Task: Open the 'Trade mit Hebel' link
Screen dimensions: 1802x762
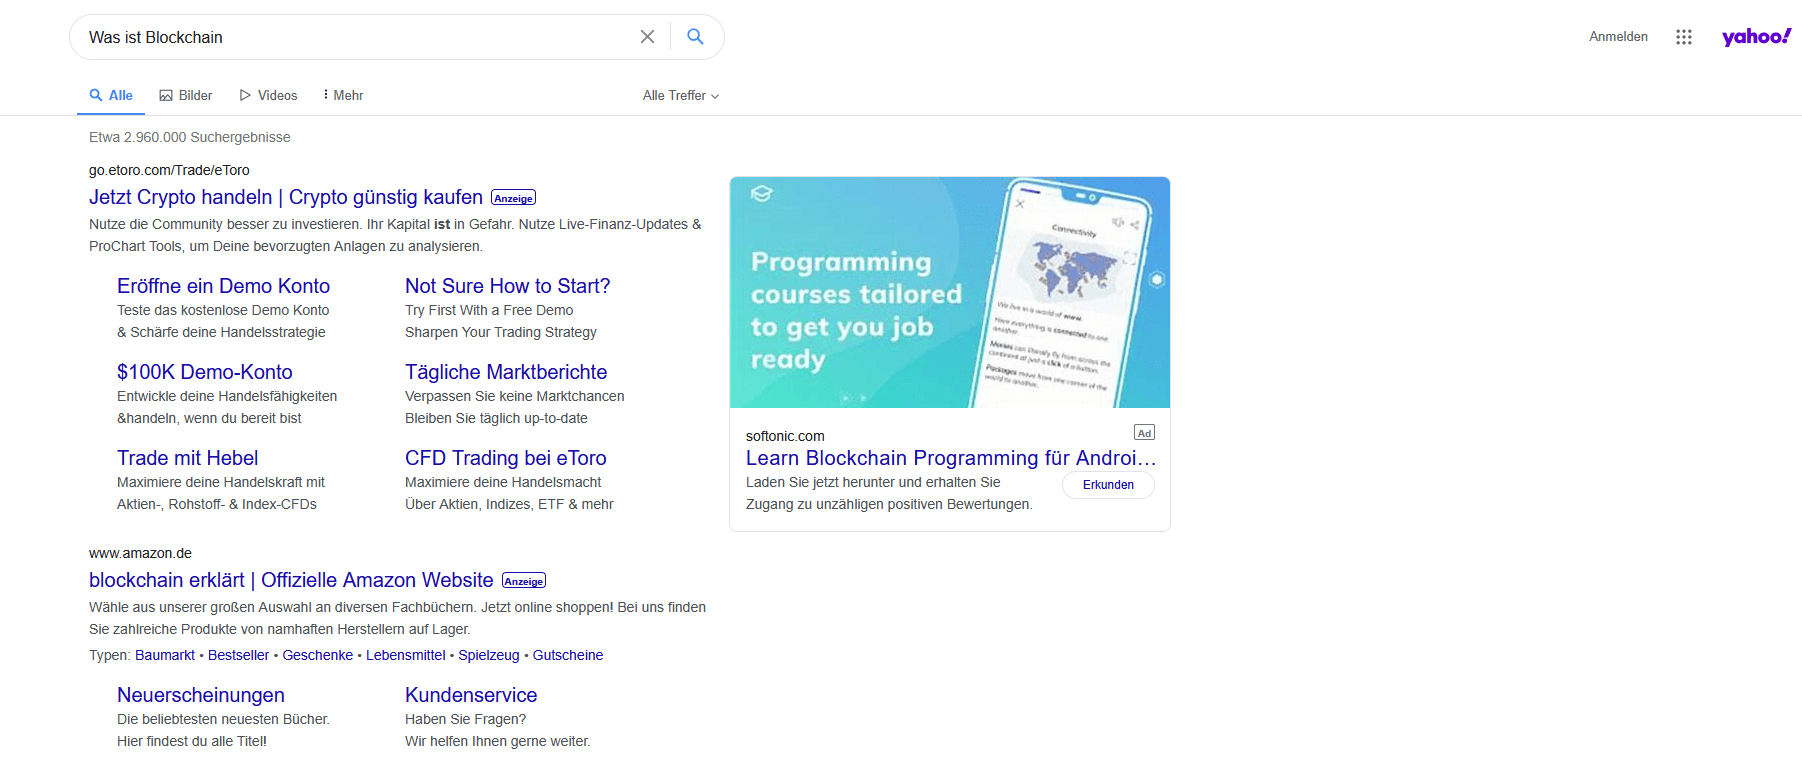Action: click(x=187, y=458)
